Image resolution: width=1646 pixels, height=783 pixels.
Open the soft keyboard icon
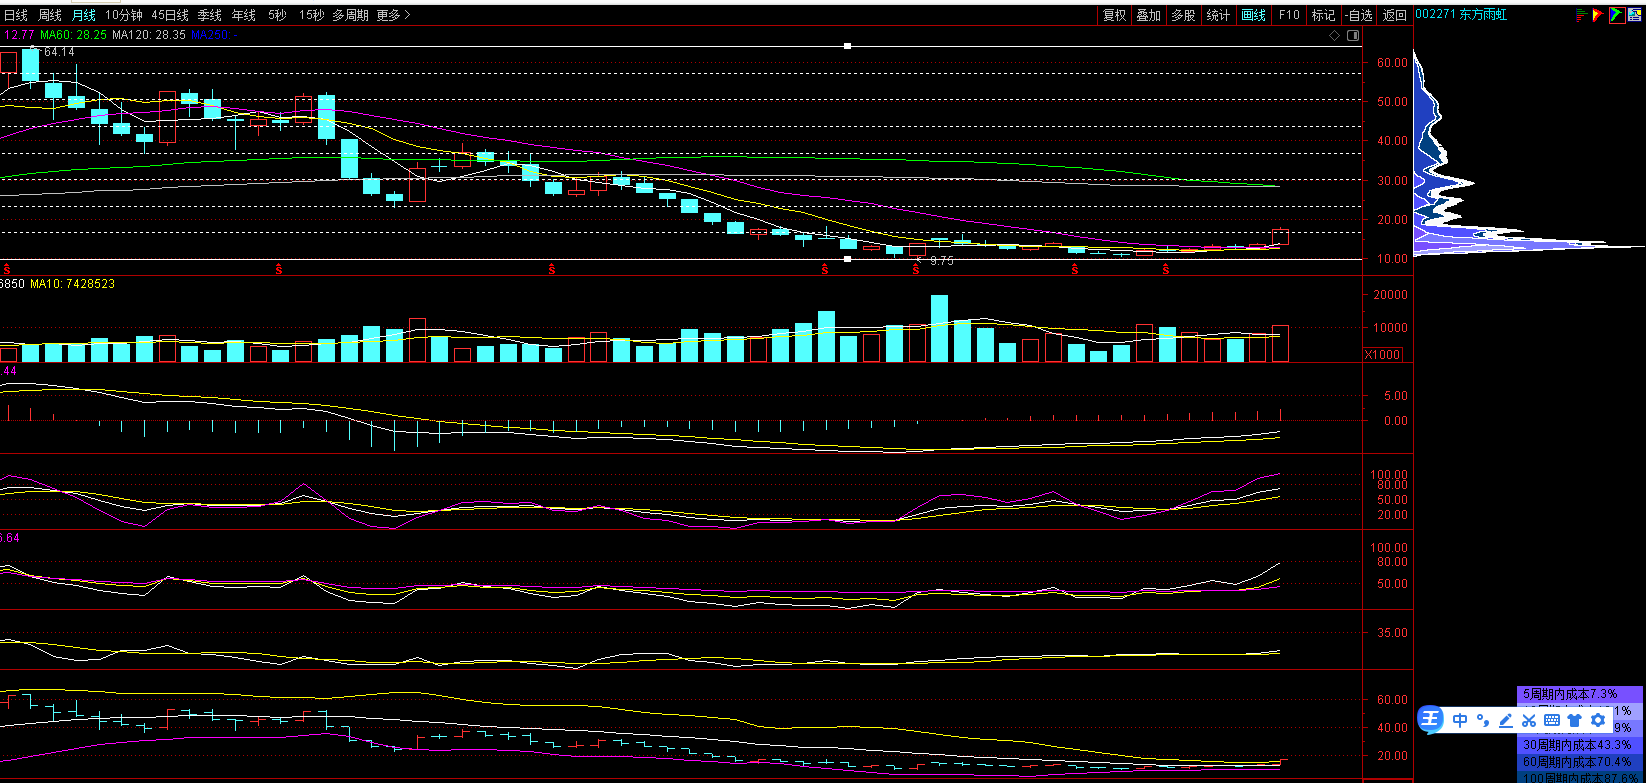click(x=1551, y=720)
